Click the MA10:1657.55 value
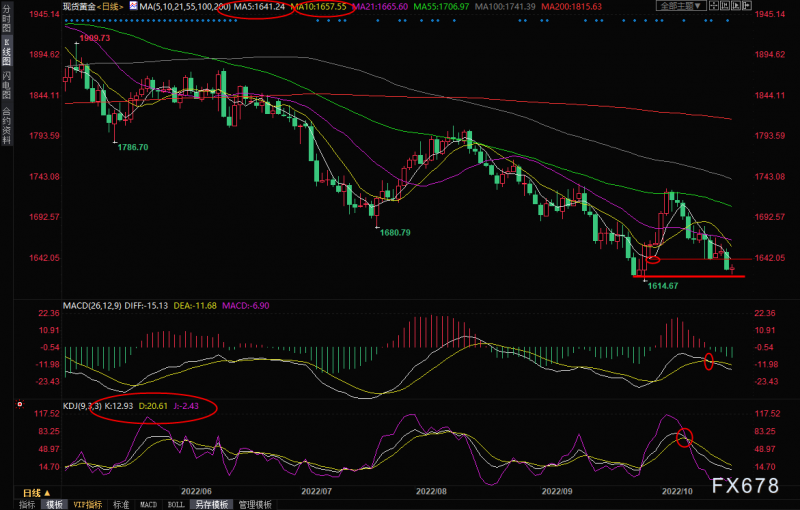 pos(318,7)
